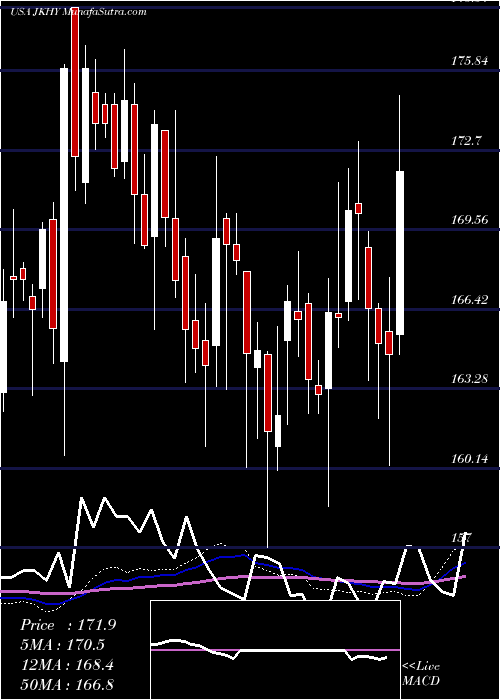Click the Price : 171.9 readout

click(68, 625)
